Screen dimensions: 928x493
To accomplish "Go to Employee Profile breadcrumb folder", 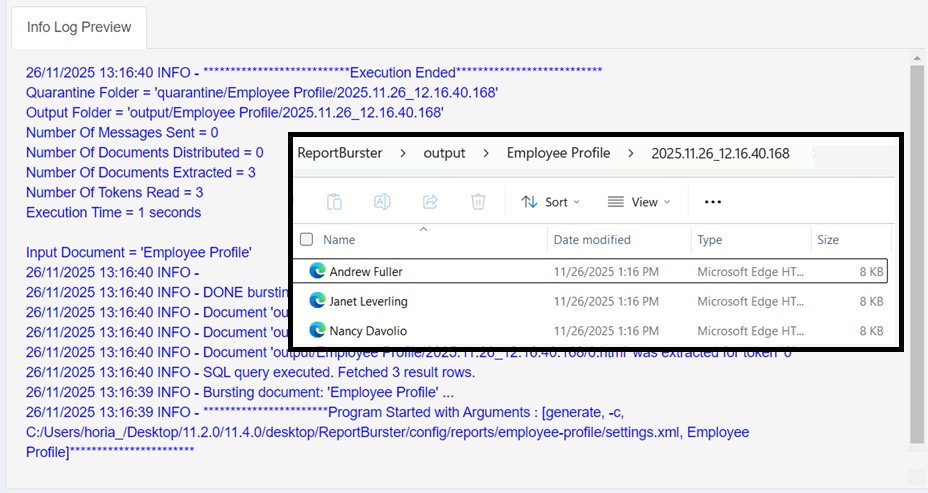I will [x=558, y=153].
